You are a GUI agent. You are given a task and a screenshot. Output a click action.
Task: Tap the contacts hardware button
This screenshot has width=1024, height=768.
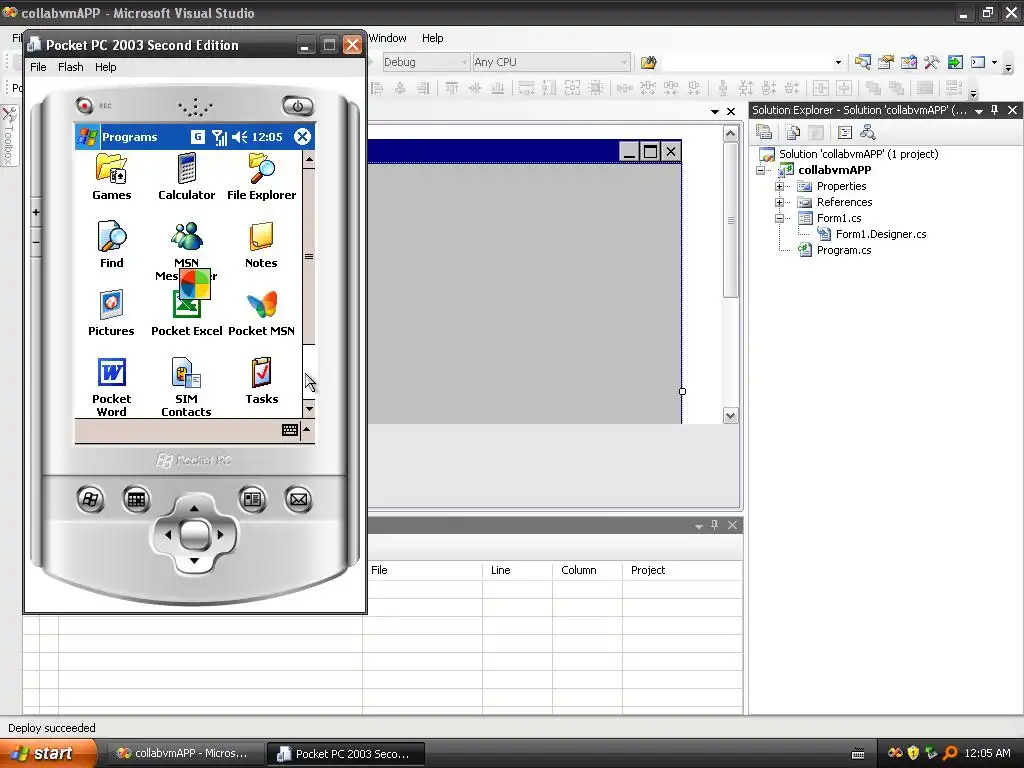[252, 500]
